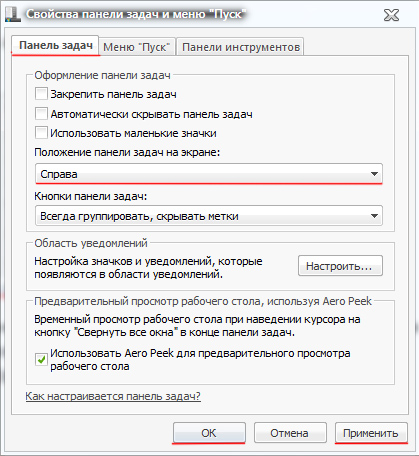419x456 pixels.
Task: Close the dialog with the X button
Action: [391, 15]
